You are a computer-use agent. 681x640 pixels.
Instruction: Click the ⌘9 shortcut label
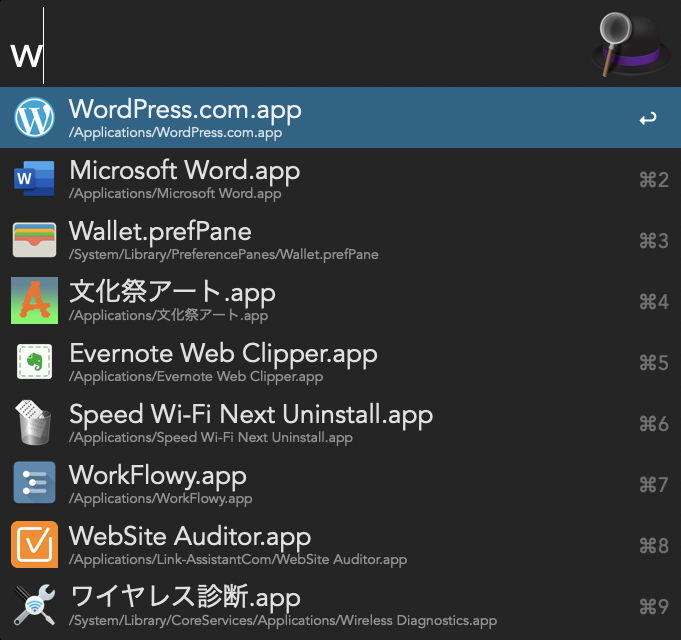654,607
